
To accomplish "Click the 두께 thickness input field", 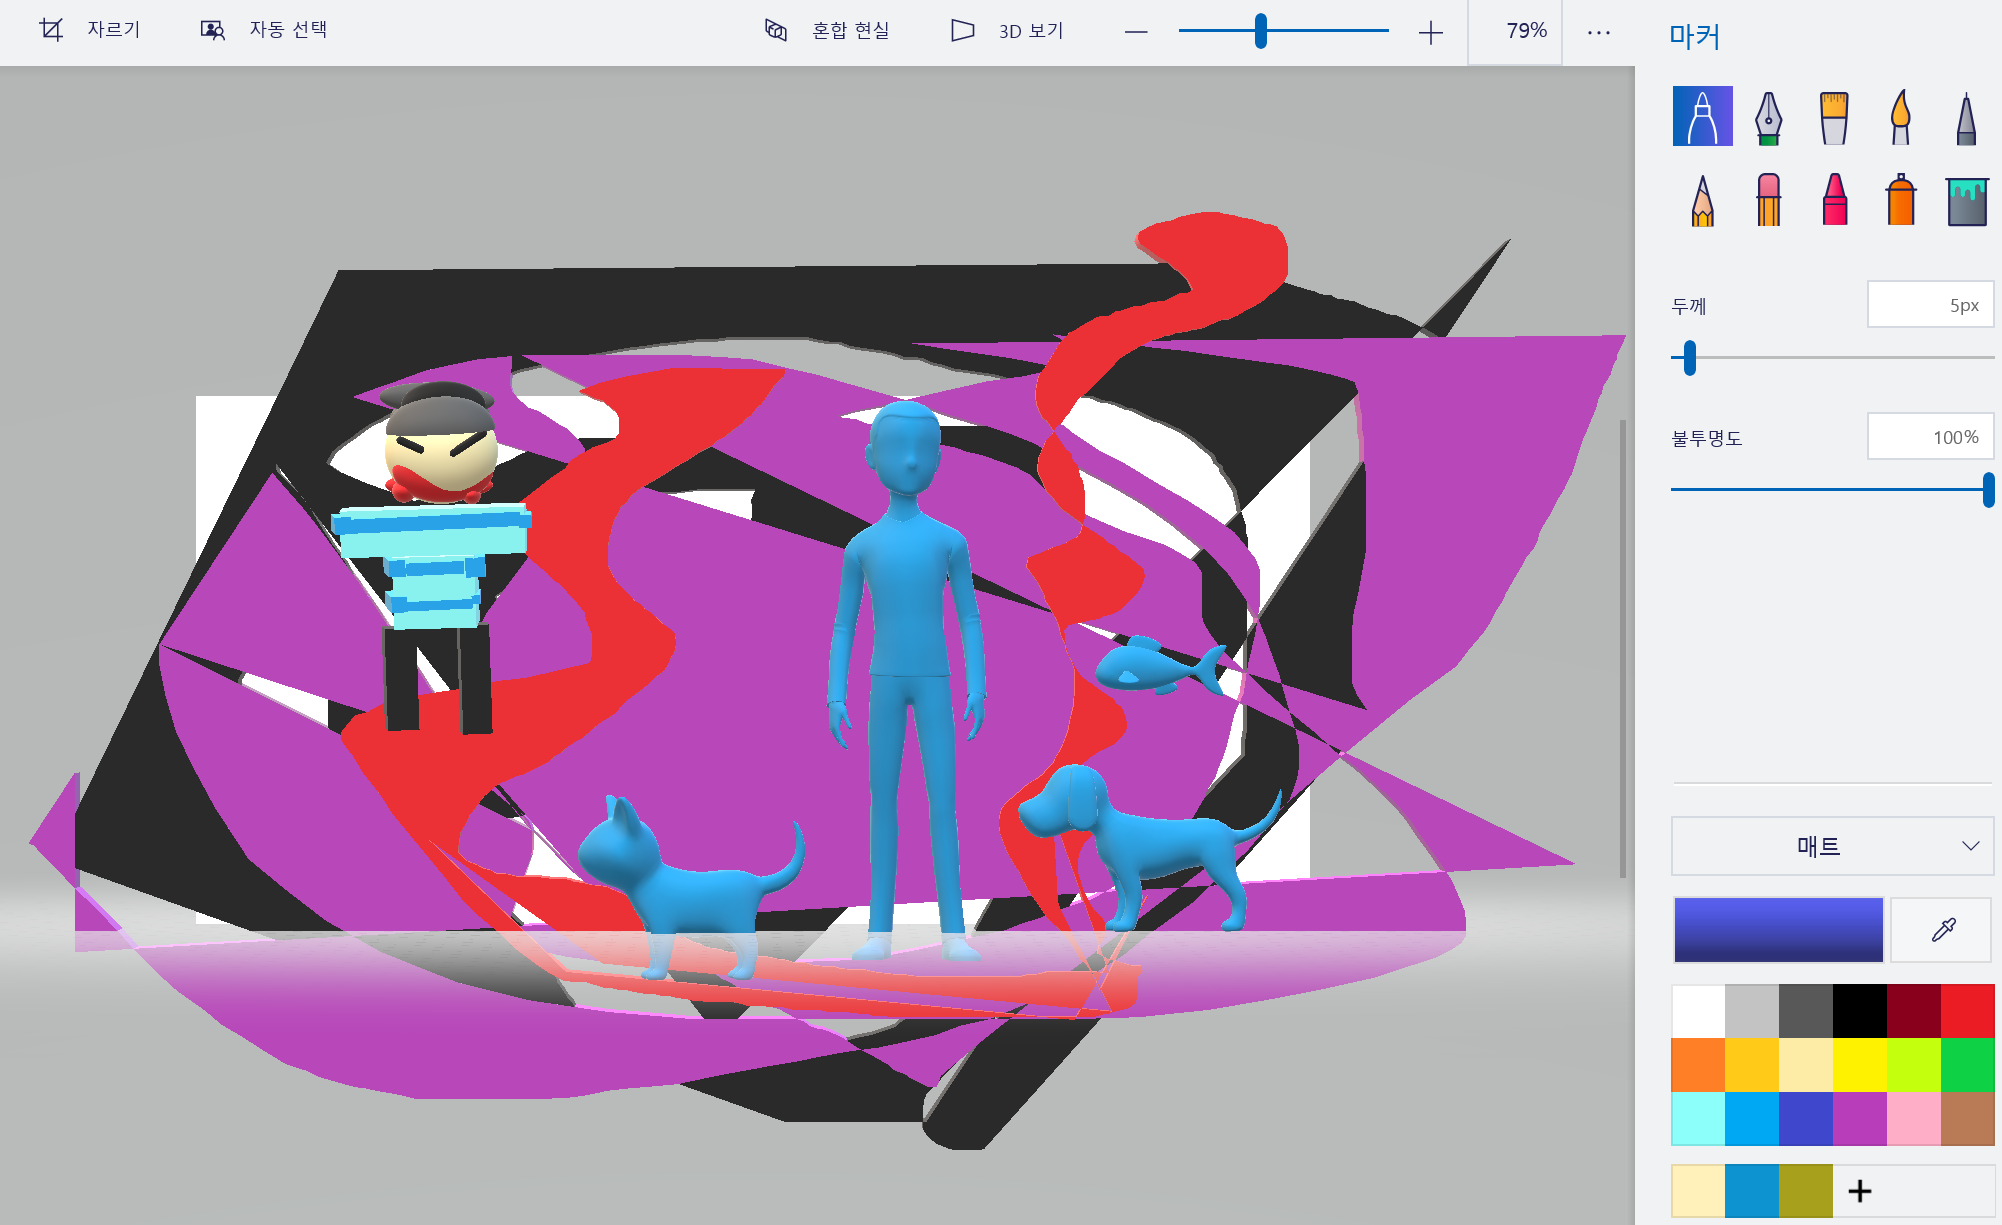I will point(1930,305).
